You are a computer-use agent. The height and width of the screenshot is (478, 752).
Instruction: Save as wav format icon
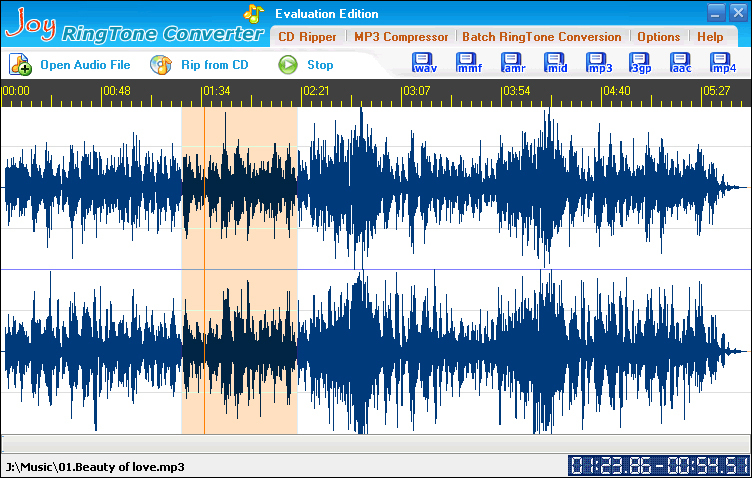click(424, 63)
